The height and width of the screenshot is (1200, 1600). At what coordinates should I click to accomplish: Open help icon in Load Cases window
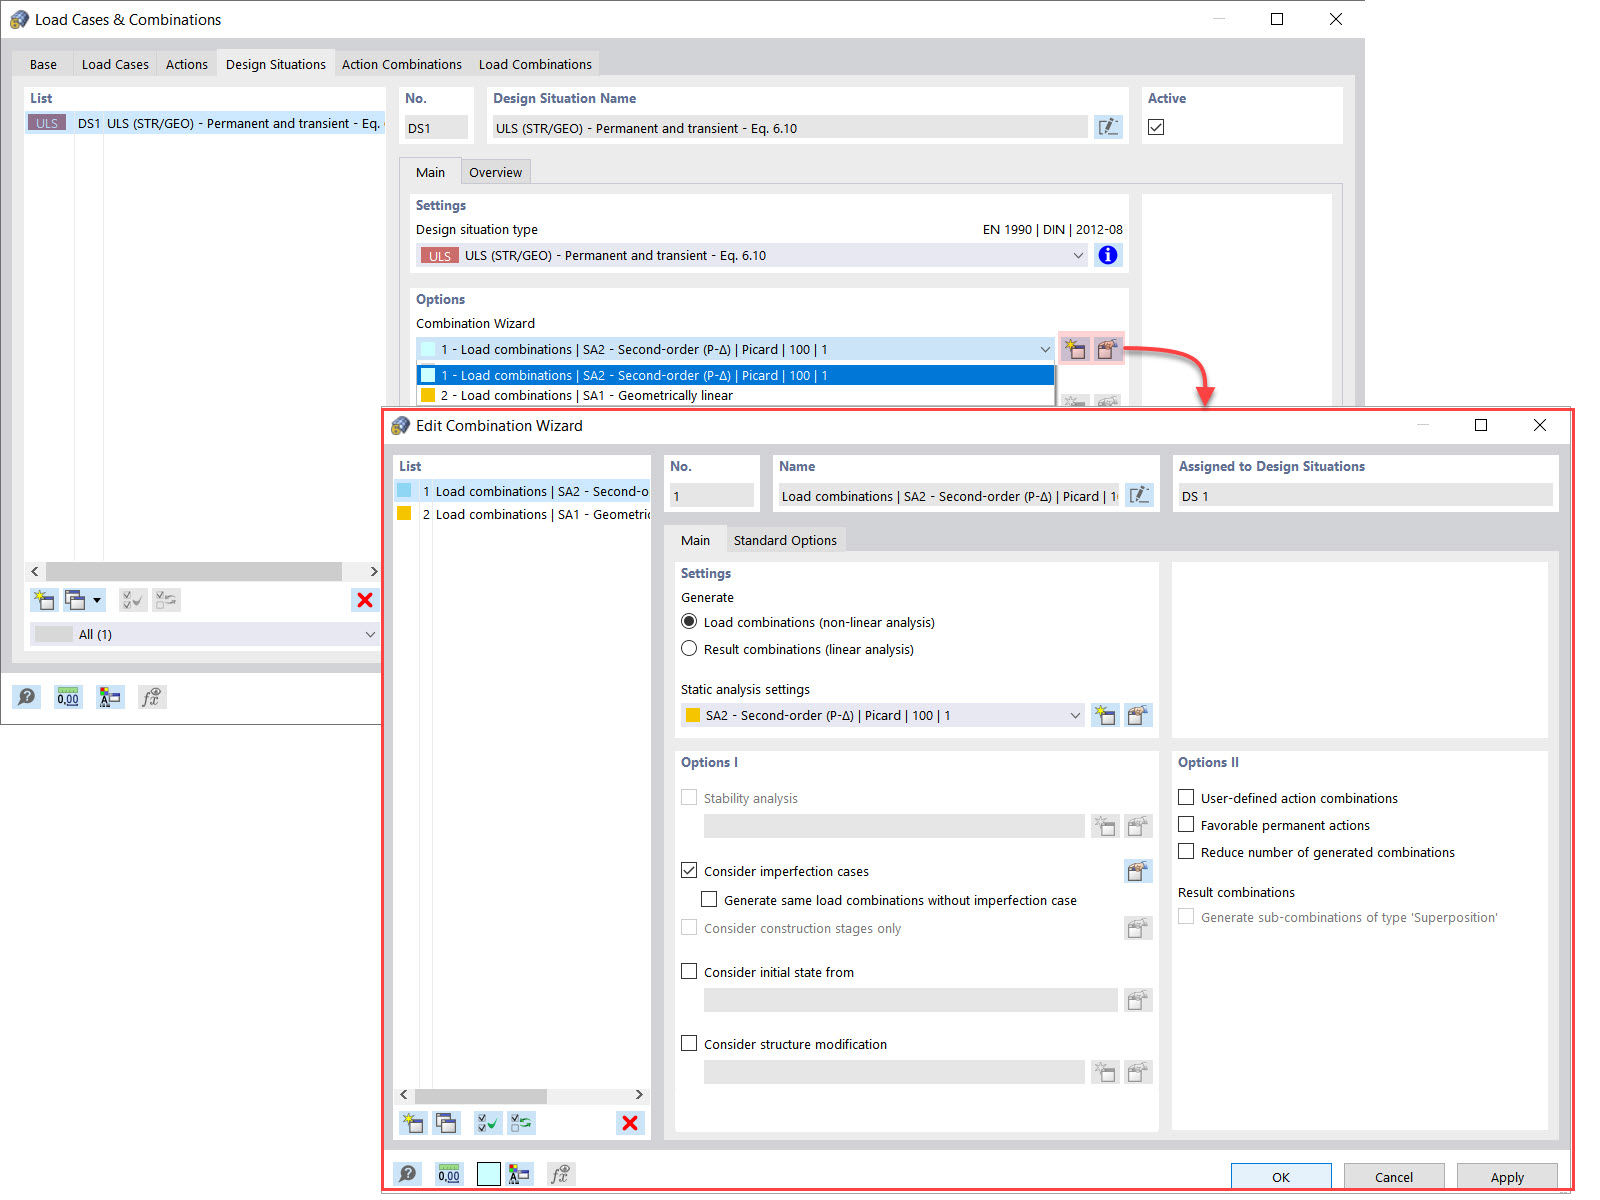pos(27,697)
